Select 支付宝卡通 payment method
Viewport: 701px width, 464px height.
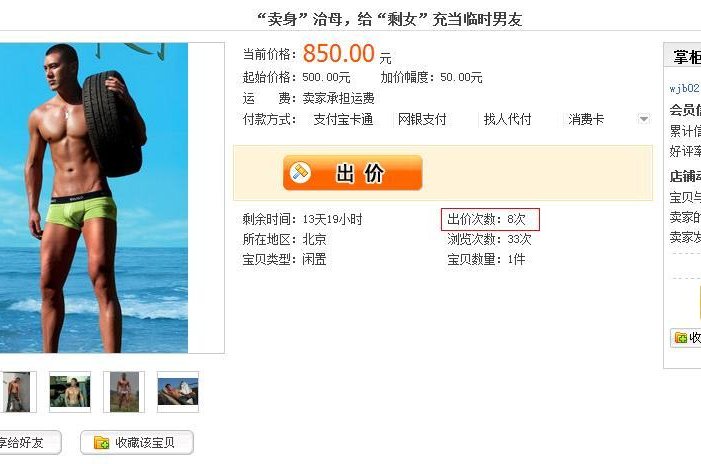tap(343, 119)
